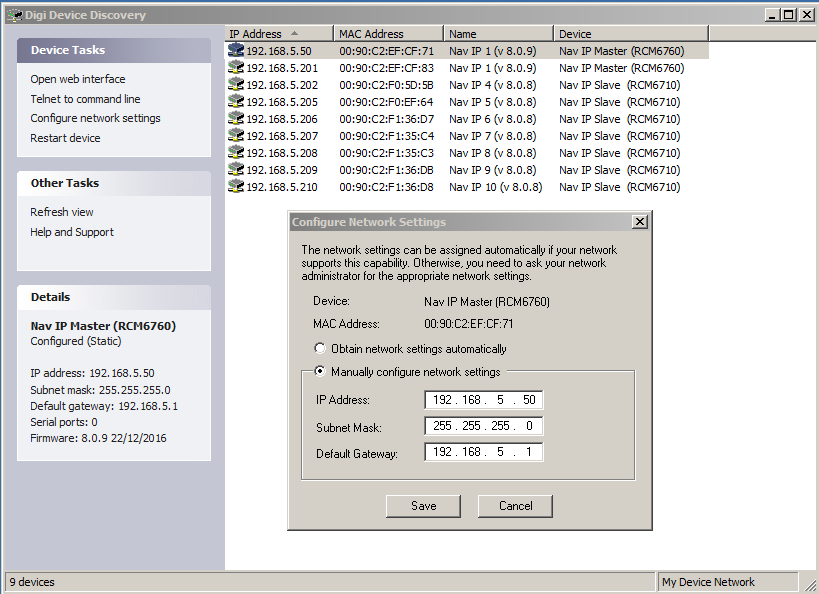Click the 9 devices status bar entry
The height and width of the screenshot is (594, 819).
pyautogui.click(x=32, y=582)
